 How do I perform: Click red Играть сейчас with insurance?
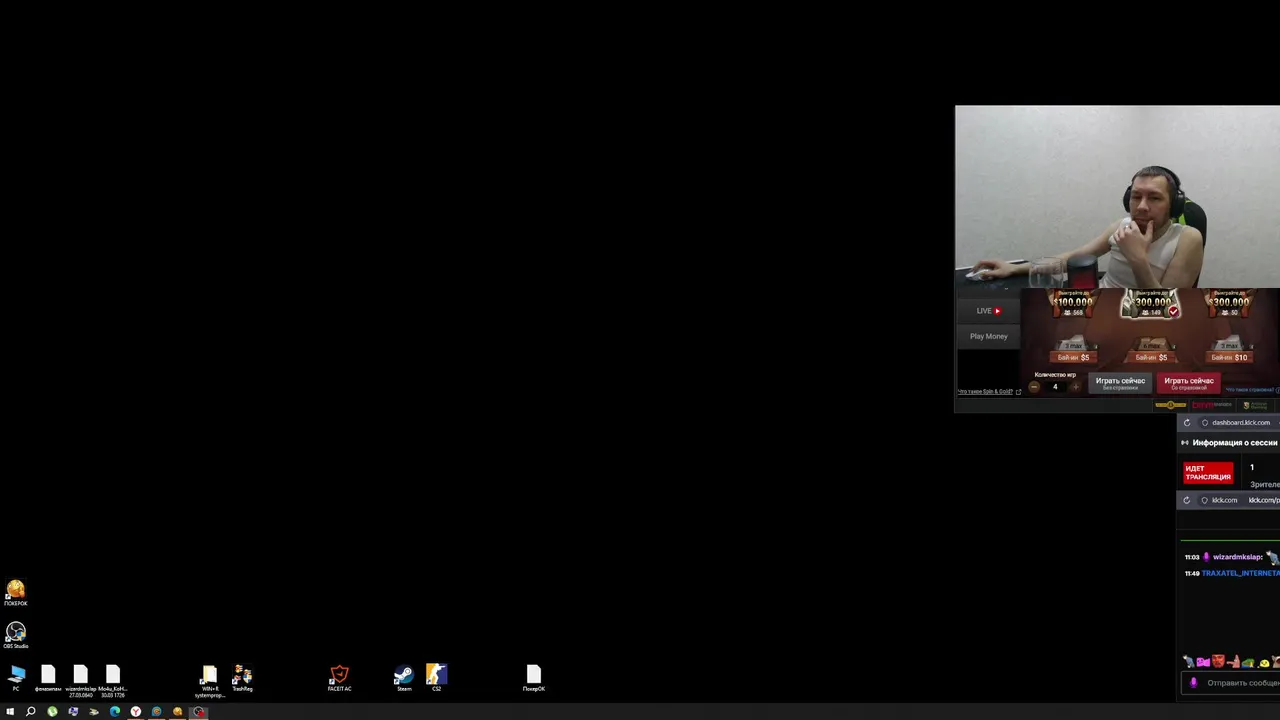click(x=1189, y=383)
